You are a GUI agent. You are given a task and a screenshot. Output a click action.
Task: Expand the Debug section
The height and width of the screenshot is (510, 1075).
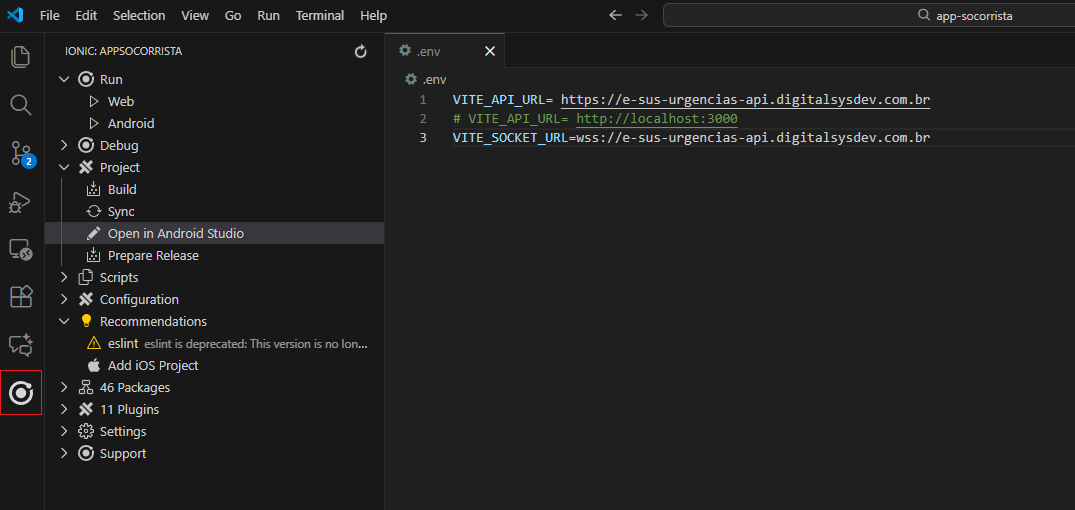click(65, 145)
